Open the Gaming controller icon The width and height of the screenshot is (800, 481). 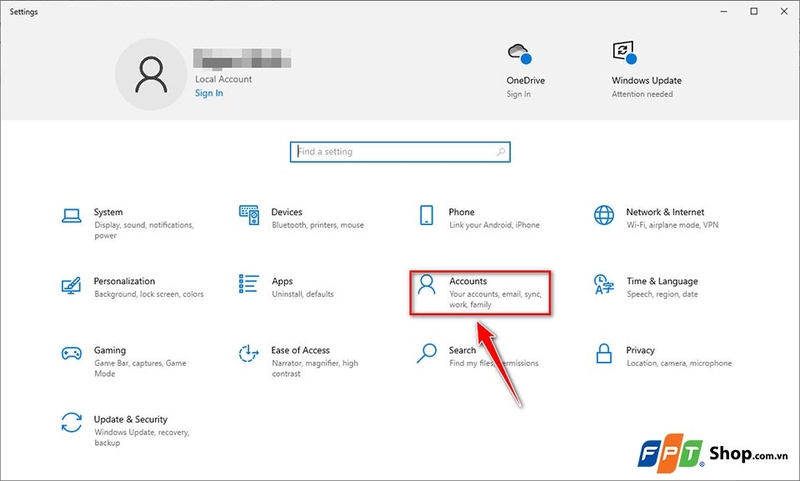point(71,354)
